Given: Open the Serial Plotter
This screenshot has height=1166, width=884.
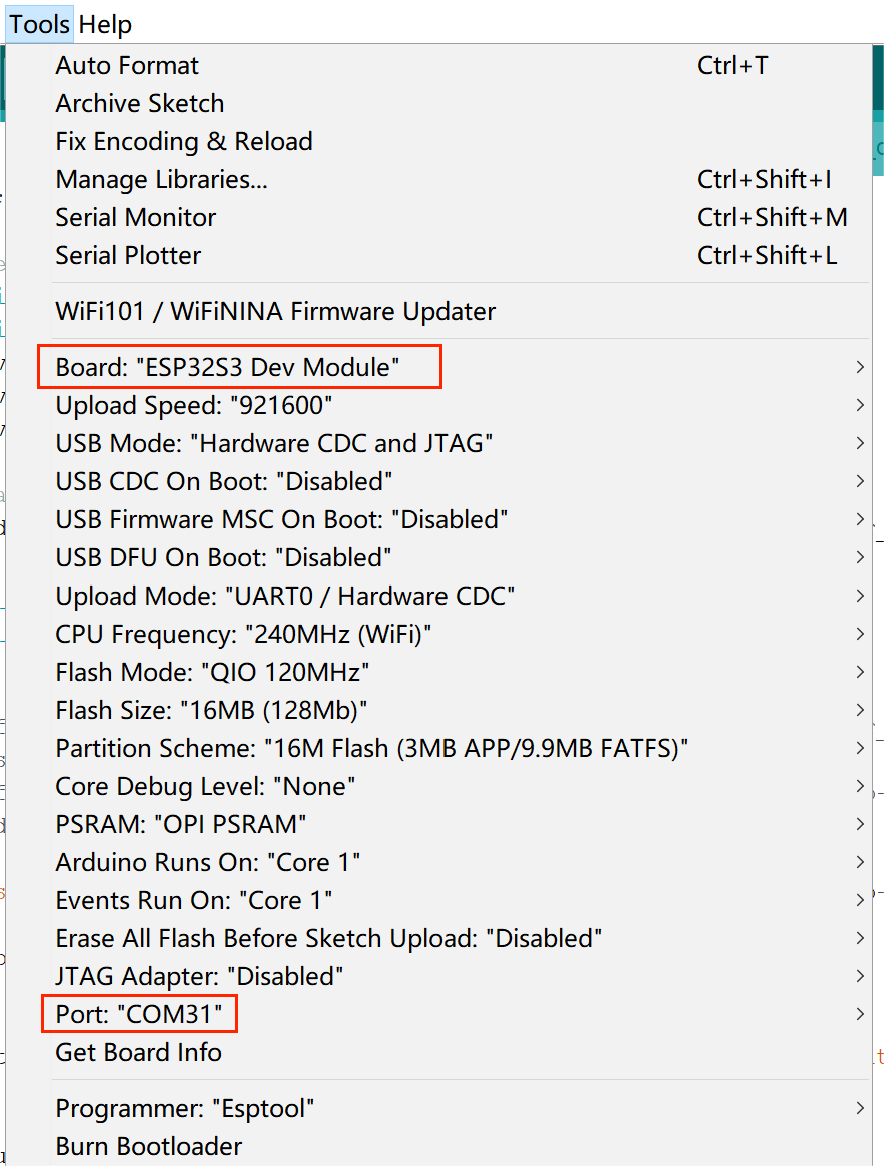Looking at the screenshot, I should (461, 255).
